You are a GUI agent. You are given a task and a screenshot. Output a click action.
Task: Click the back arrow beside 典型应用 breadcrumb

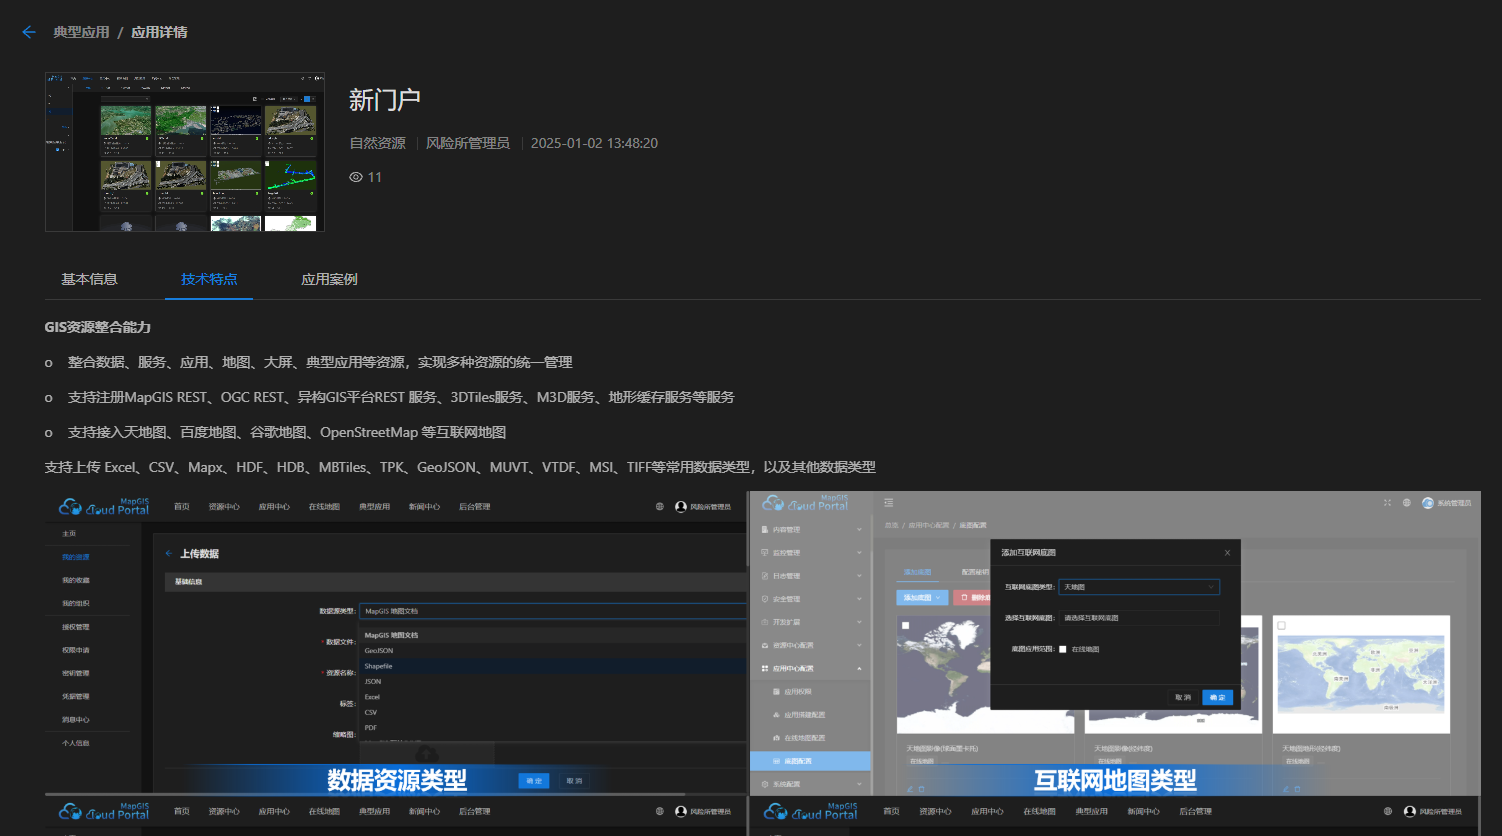click(29, 32)
